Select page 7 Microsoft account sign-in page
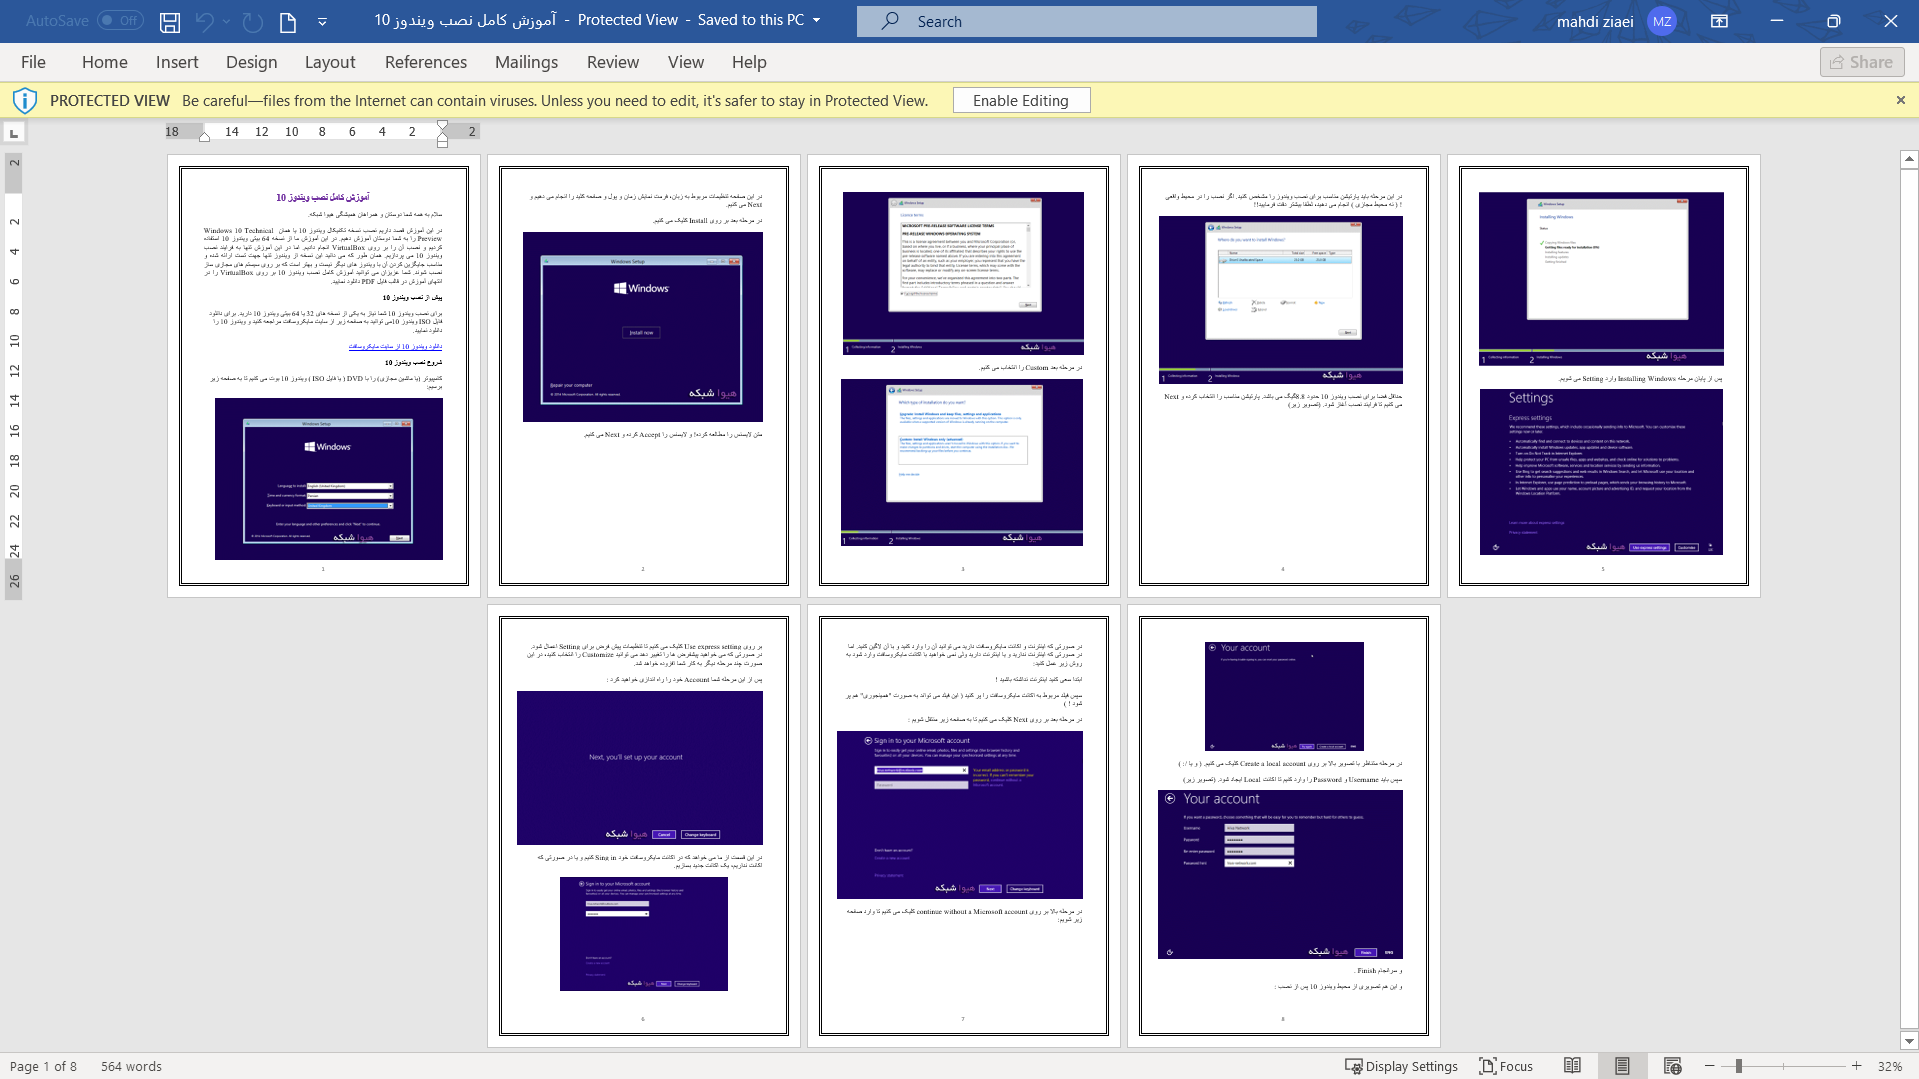The height and width of the screenshot is (1079, 1919). (964, 826)
